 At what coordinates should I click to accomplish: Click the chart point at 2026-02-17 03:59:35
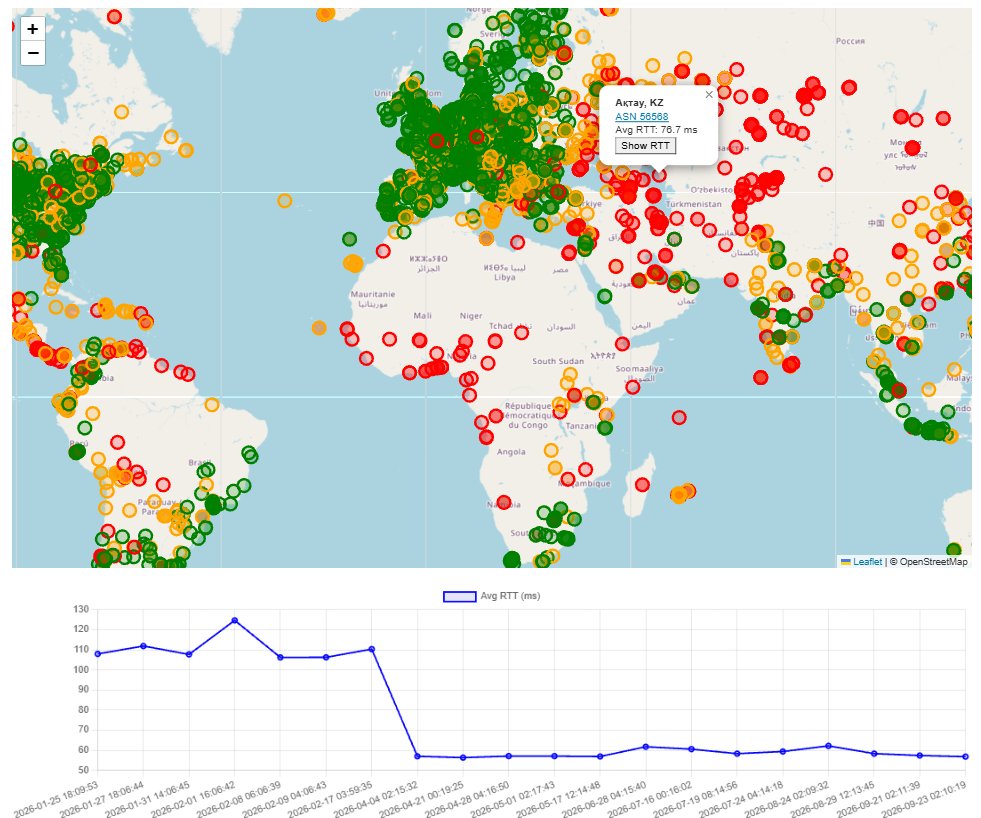click(x=372, y=649)
